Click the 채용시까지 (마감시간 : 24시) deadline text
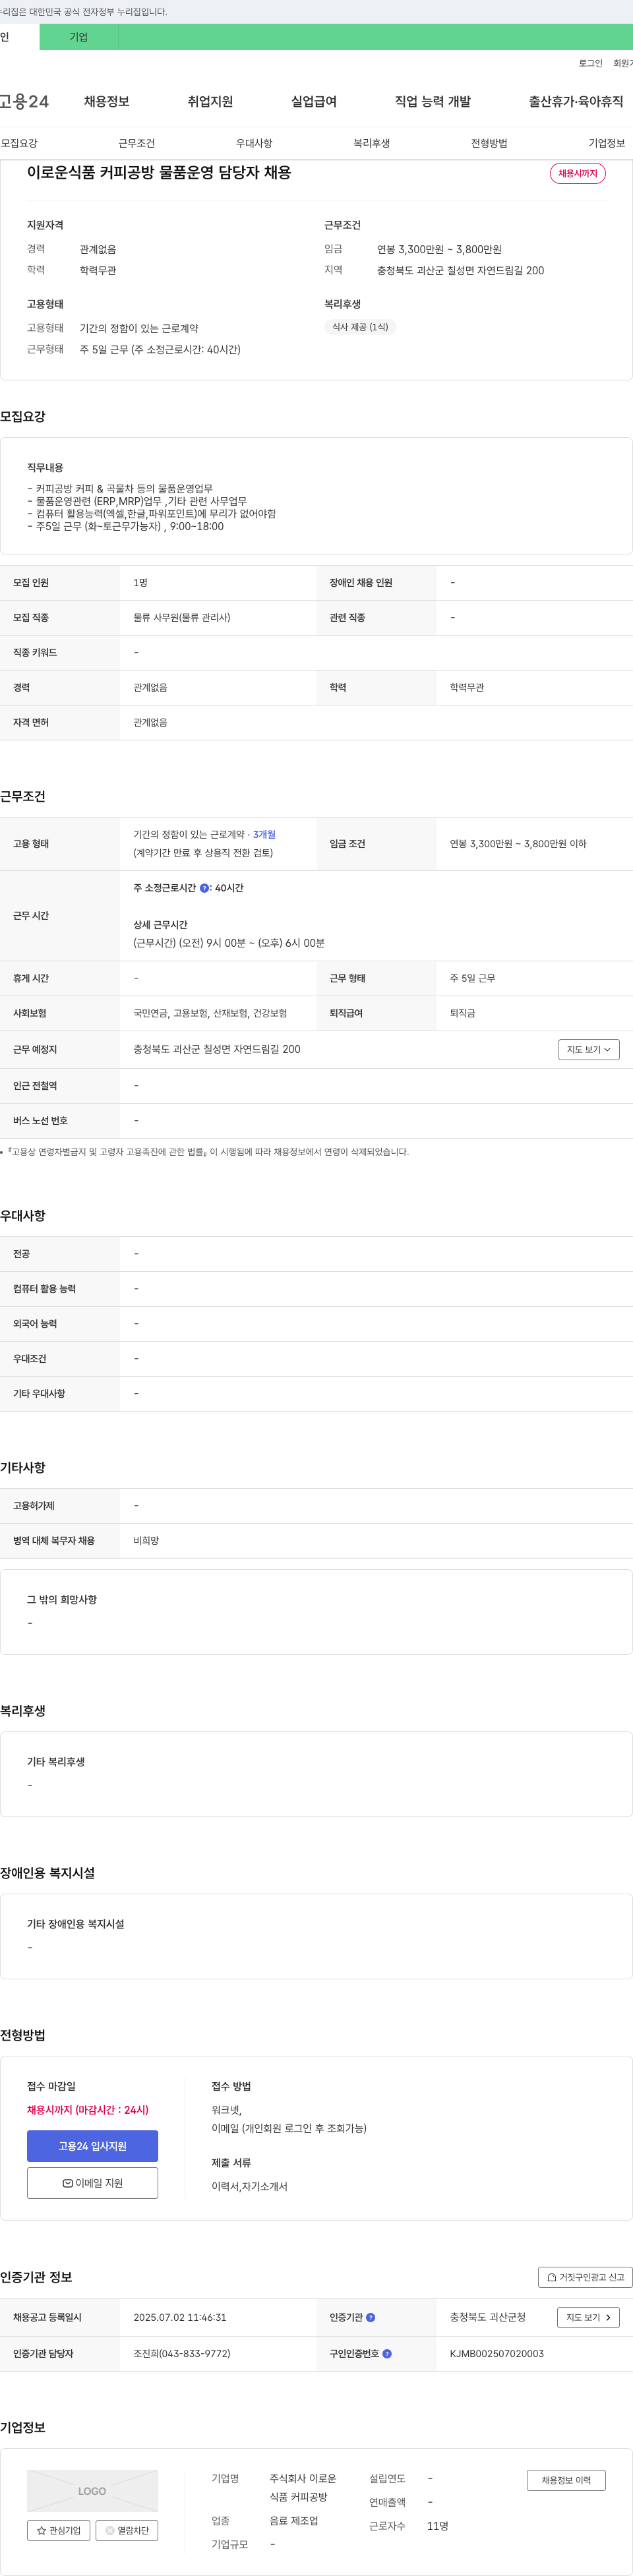 pos(88,2110)
